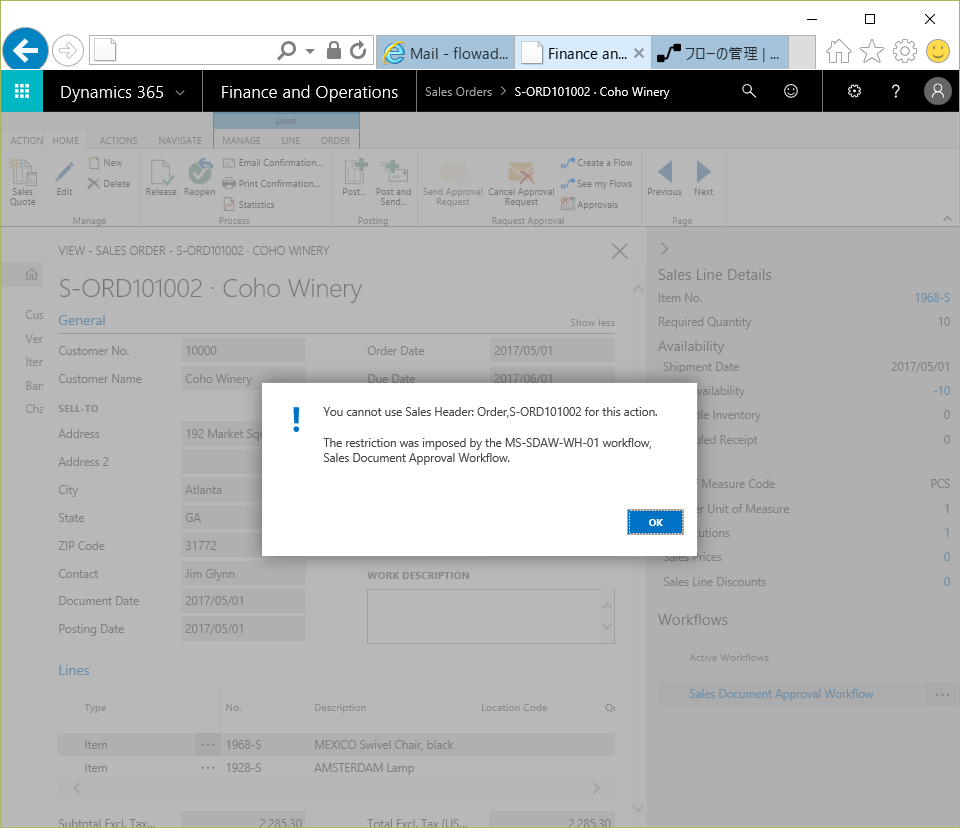Click the smiley feedback icon in browser

pyautogui.click(x=937, y=51)
